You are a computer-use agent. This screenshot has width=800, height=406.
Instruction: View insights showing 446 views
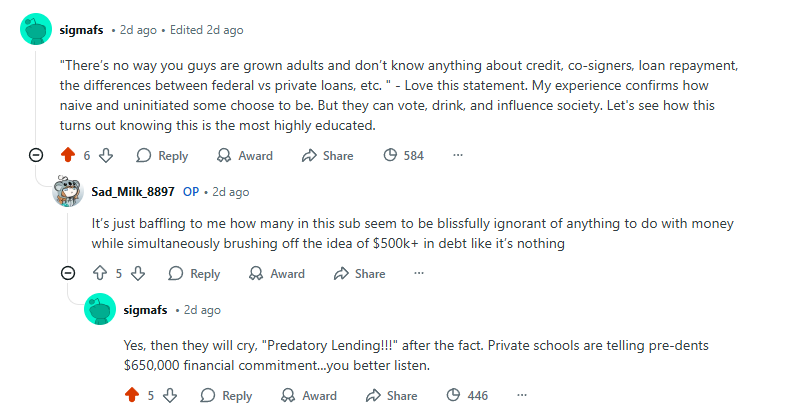pyautogui.click(x=468, y=395)
